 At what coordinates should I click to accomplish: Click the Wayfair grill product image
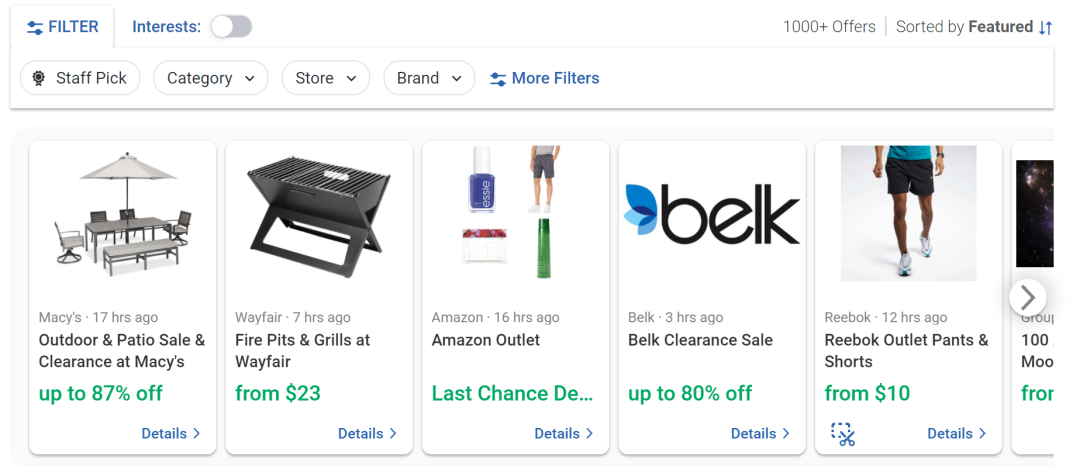pyautogui.click(x=318, y=213)
